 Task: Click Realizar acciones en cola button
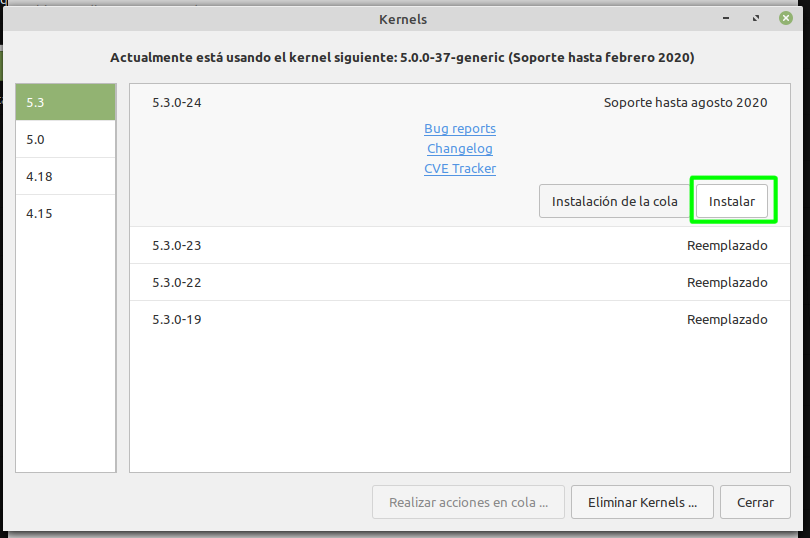coord(468,502)
